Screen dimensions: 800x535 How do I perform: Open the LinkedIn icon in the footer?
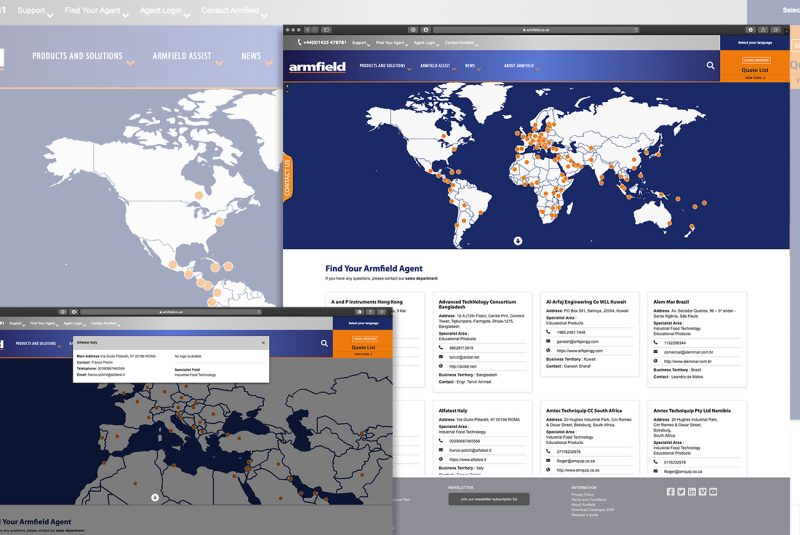692,491
